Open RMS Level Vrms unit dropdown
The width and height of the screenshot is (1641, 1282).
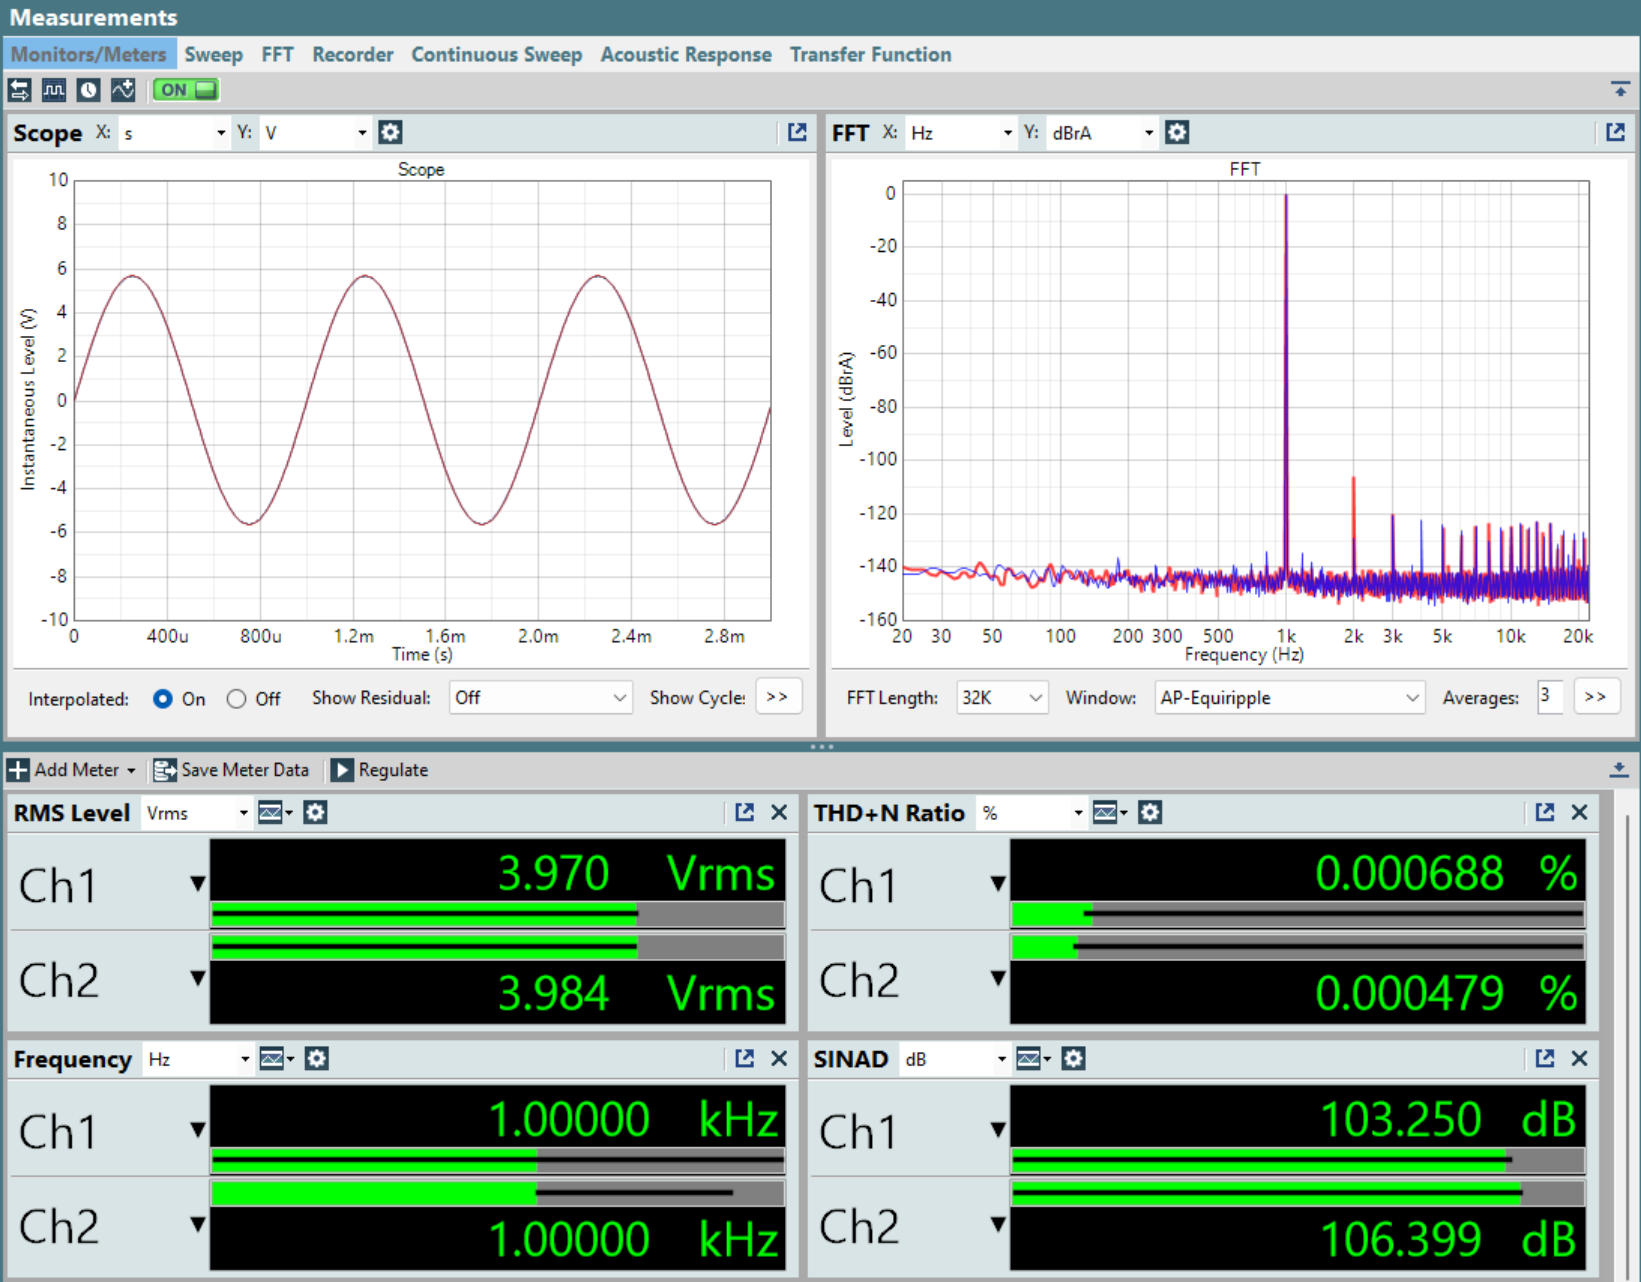click(x=196, y=813)
